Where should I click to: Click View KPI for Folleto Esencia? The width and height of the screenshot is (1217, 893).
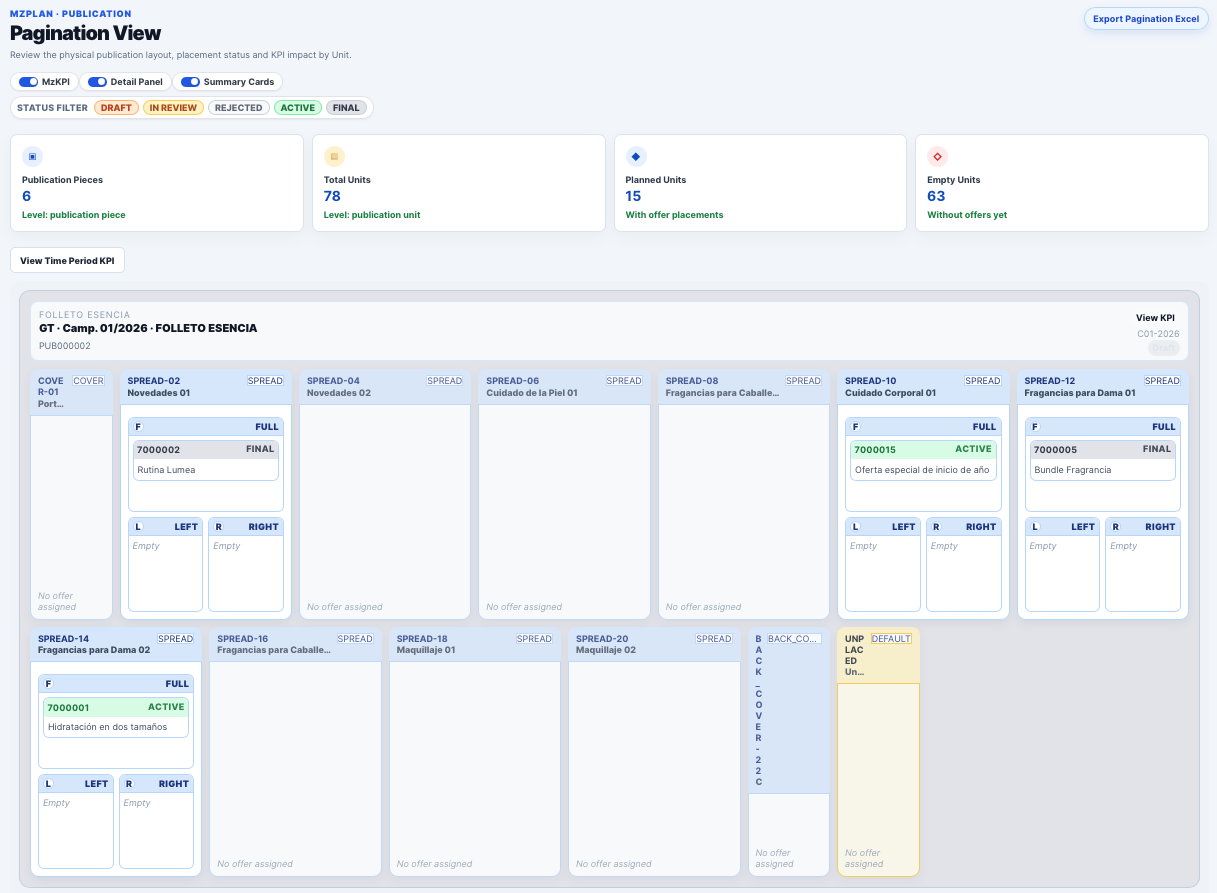tap(1155, 318)
